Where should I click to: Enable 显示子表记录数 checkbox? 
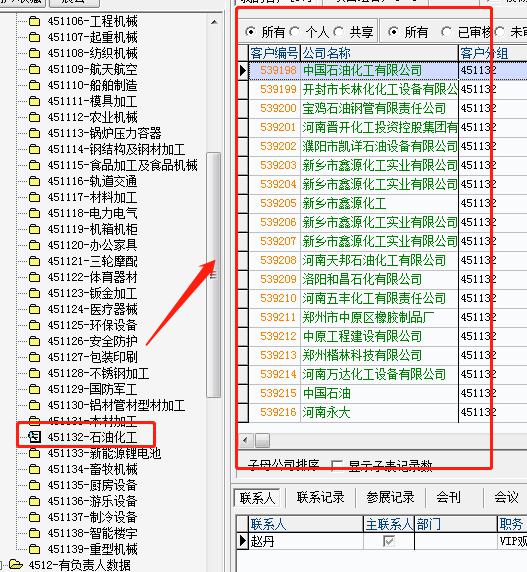[x=337, y=465]
